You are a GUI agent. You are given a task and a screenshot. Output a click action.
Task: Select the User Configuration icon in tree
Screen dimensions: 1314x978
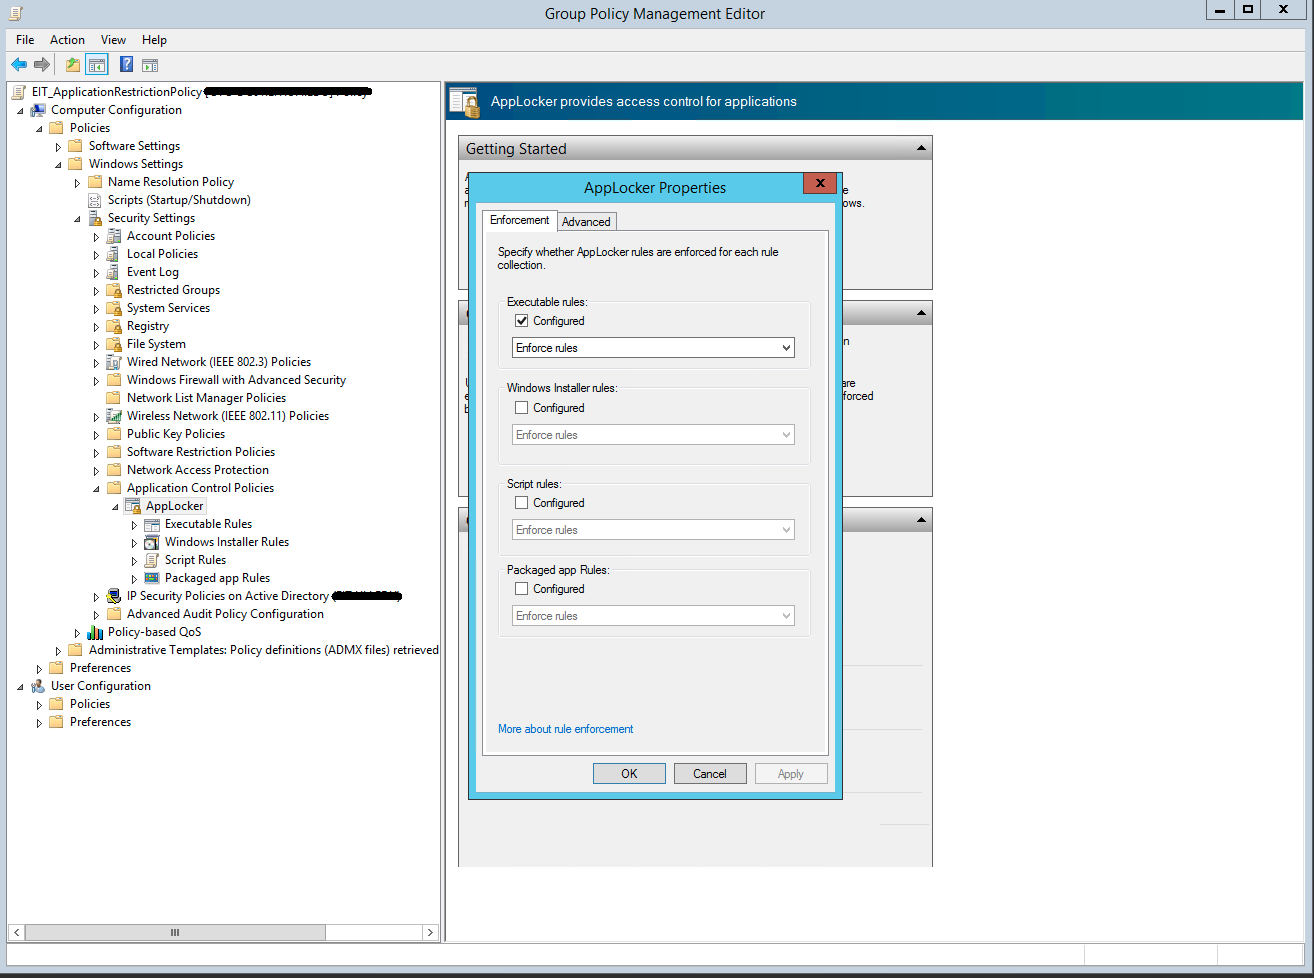[x=38, y=686]
